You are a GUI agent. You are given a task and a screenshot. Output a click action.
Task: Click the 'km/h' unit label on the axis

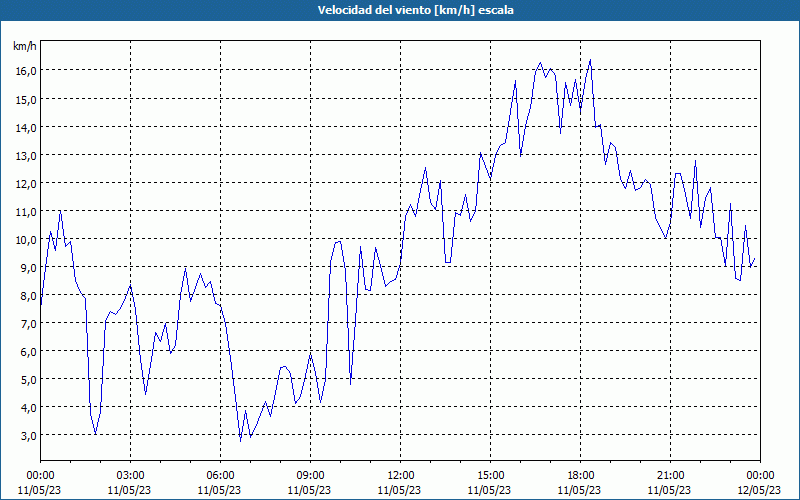point(25,46)
